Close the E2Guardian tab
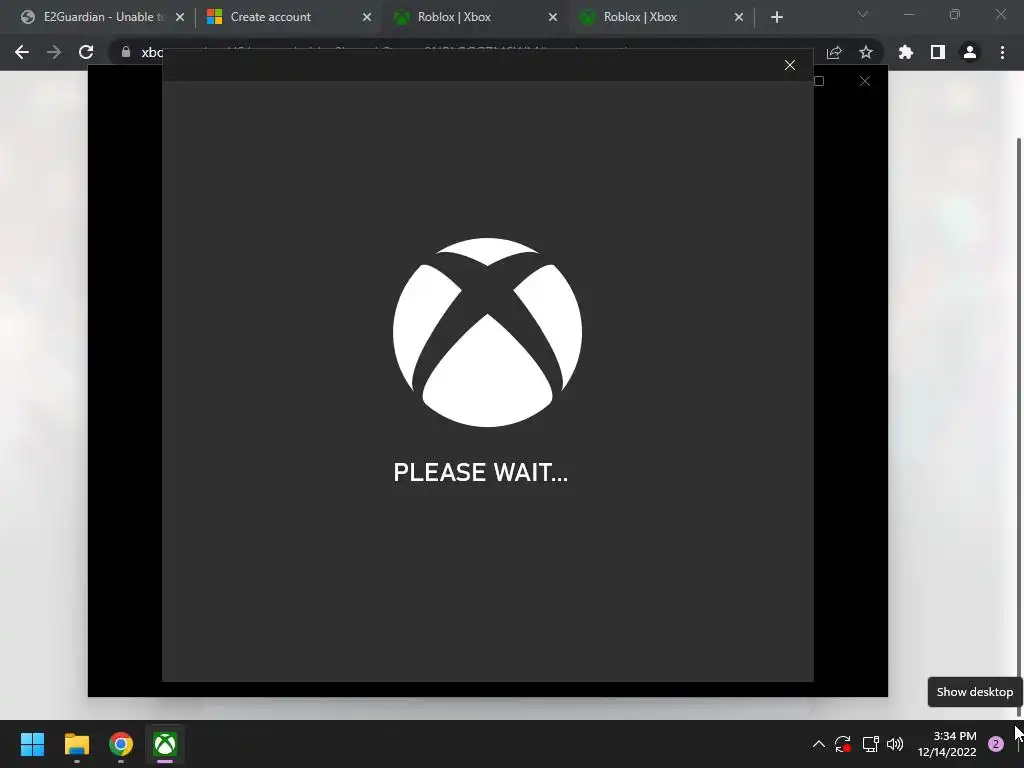The height and width of the screenshot is (768, 1024). click(x=180, y=17)
